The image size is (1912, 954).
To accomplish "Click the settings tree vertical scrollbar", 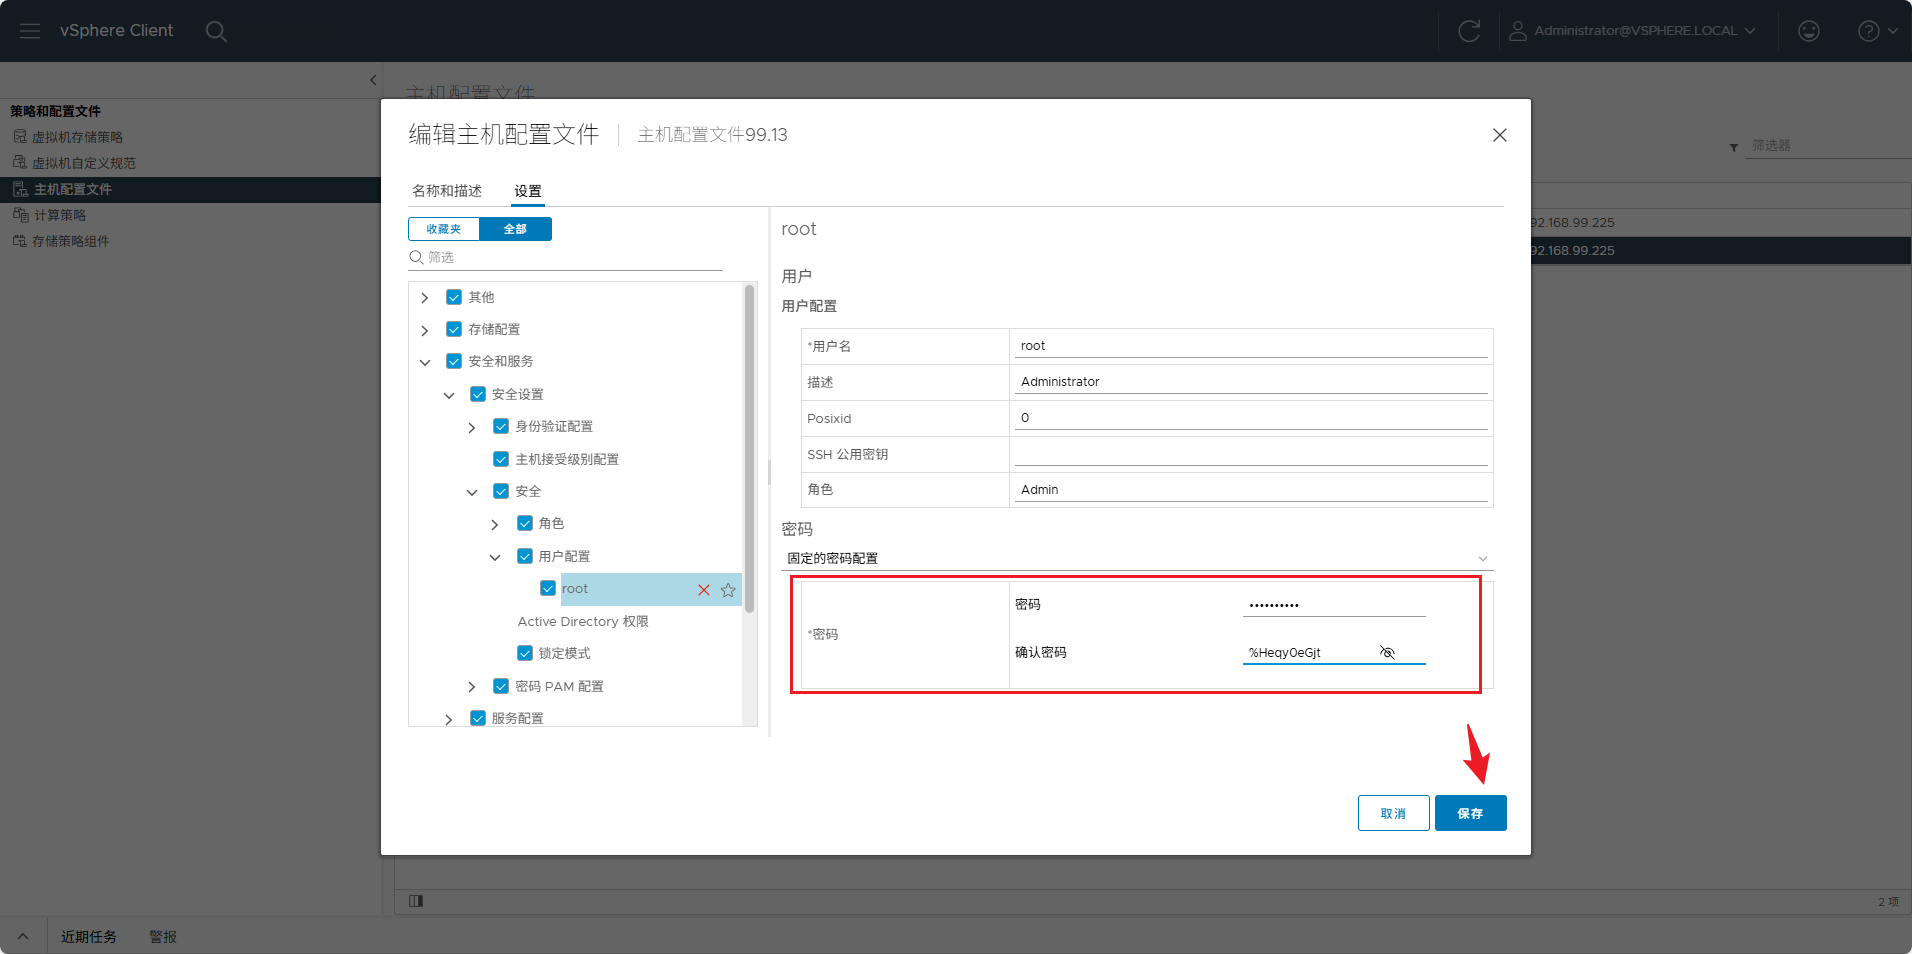I will click(749, 449).
